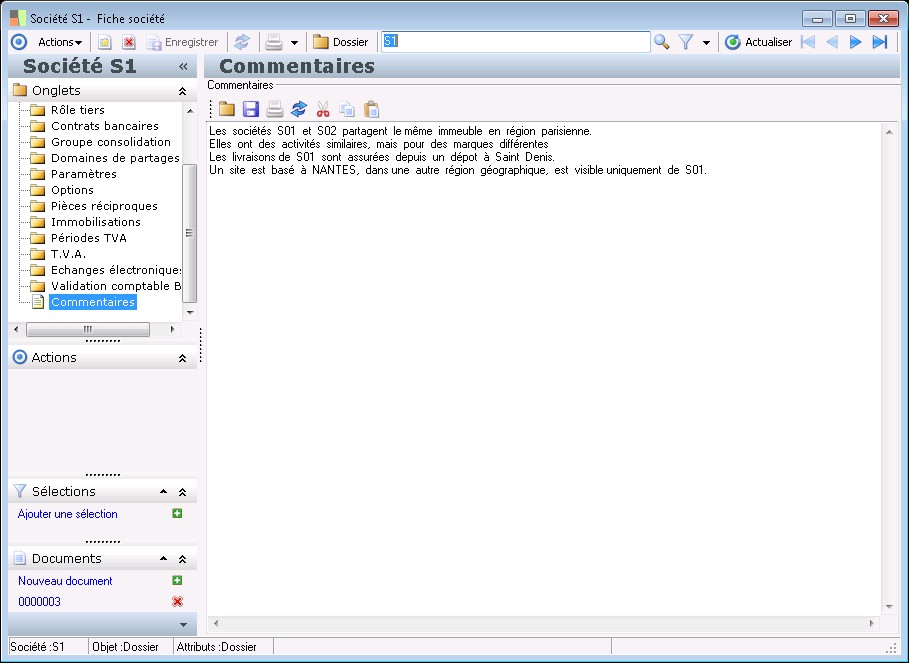Open folder icon in Commentaires toolbar
The width and height of the screenshot is (909, 663).
pyautogui.click(x=227, y=109)
